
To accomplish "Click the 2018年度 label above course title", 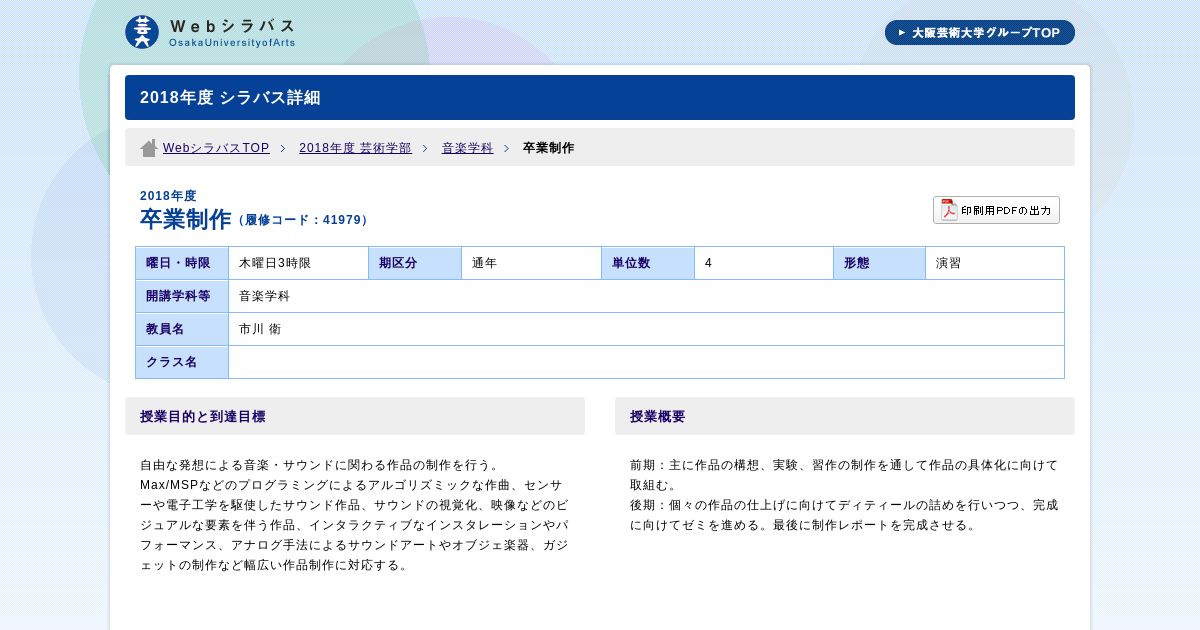I will [x=168, y=196].
